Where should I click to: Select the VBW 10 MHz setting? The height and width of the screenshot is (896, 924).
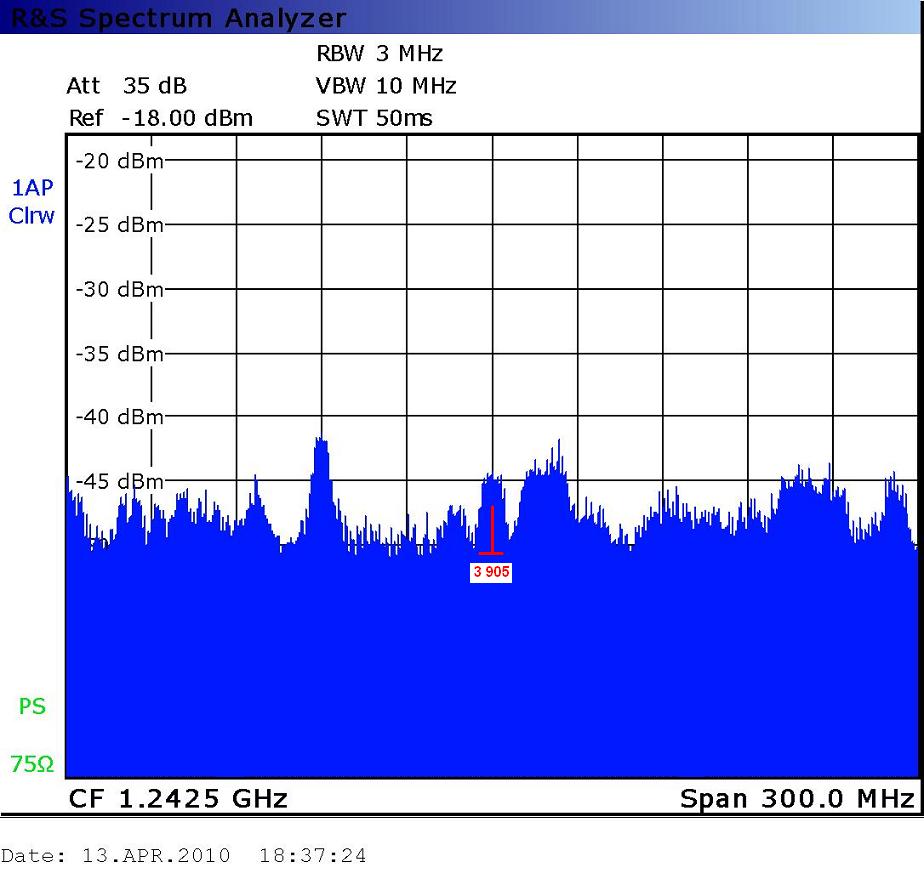385,86
